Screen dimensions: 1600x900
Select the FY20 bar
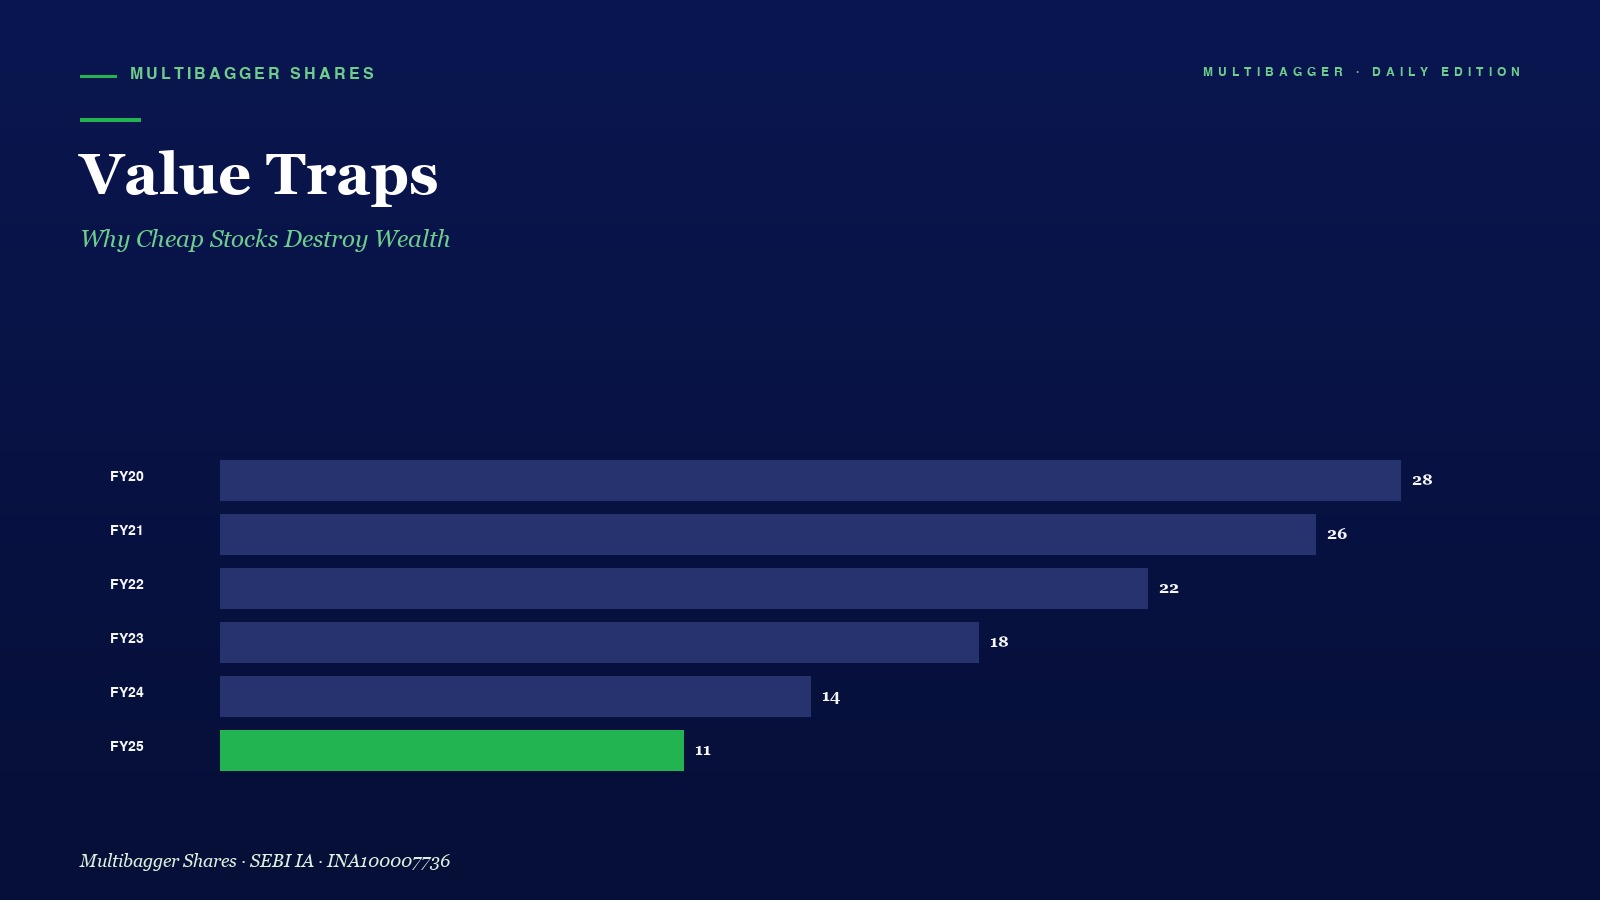(x=810, y=480)
